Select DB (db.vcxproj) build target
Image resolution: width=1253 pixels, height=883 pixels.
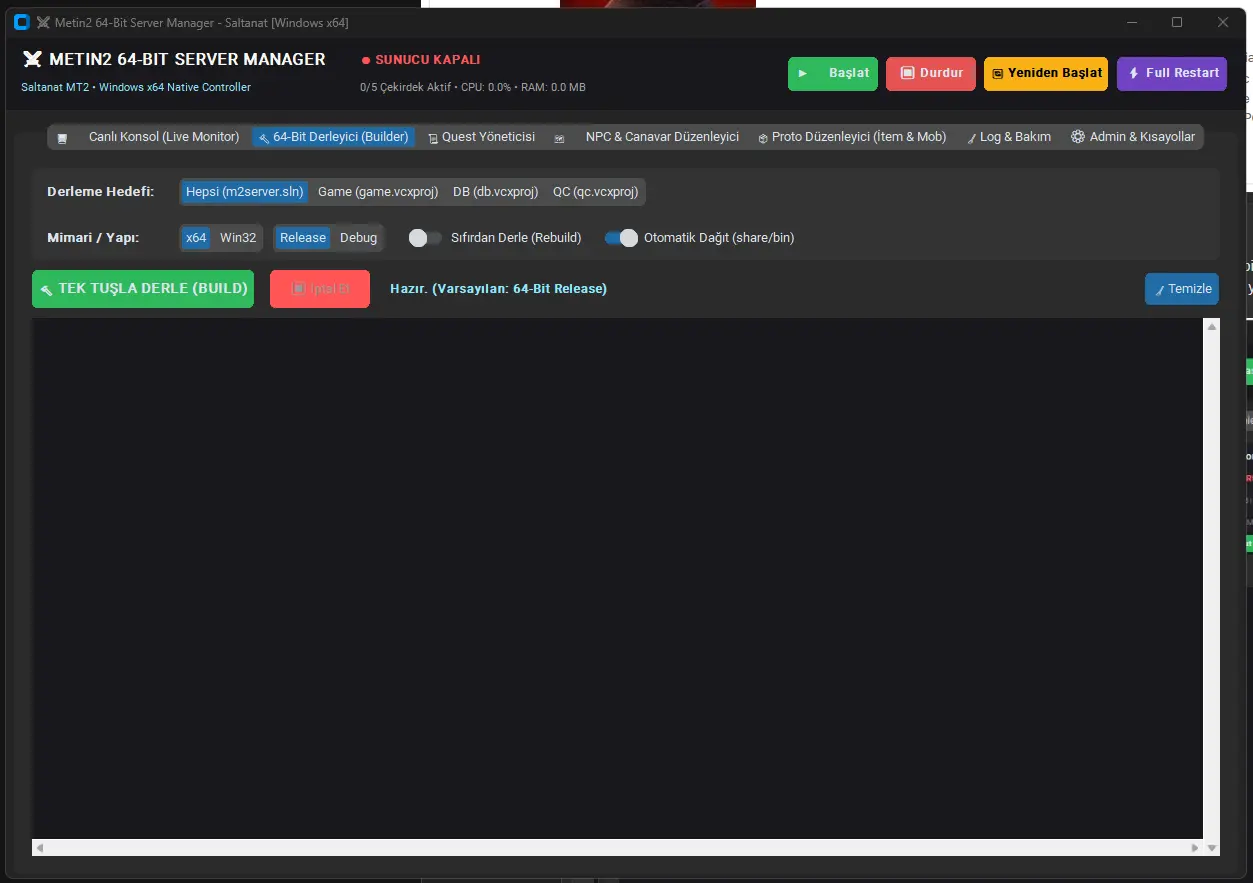[x=496, y=192]
